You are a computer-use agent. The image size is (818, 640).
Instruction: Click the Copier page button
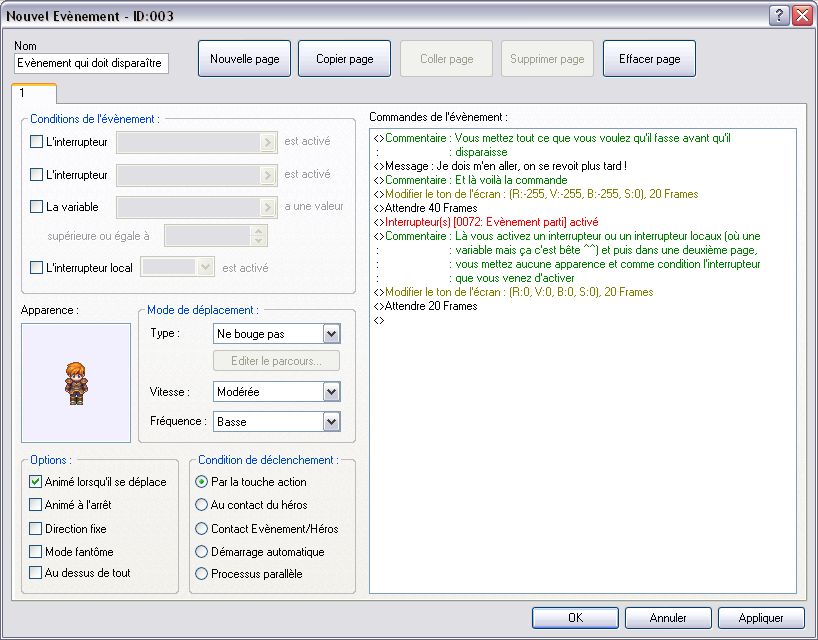344,59
